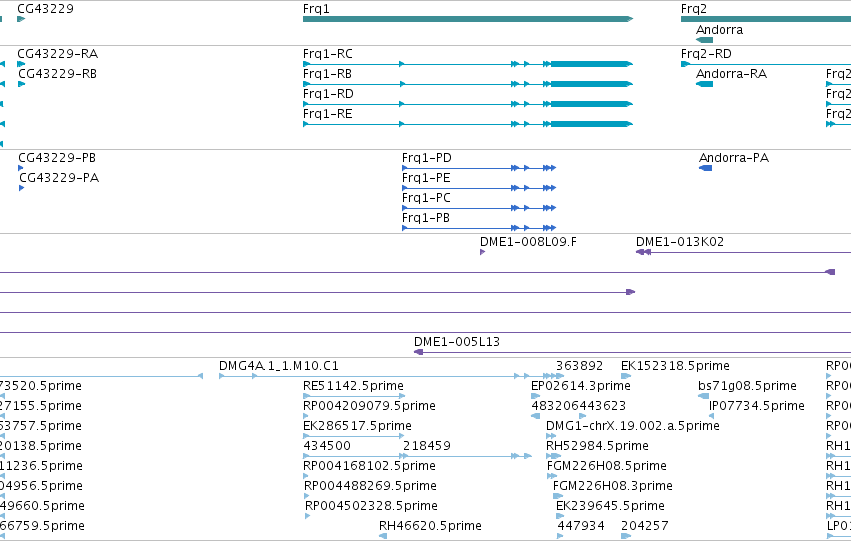Click the 434500 feature label

pos(327,446)
